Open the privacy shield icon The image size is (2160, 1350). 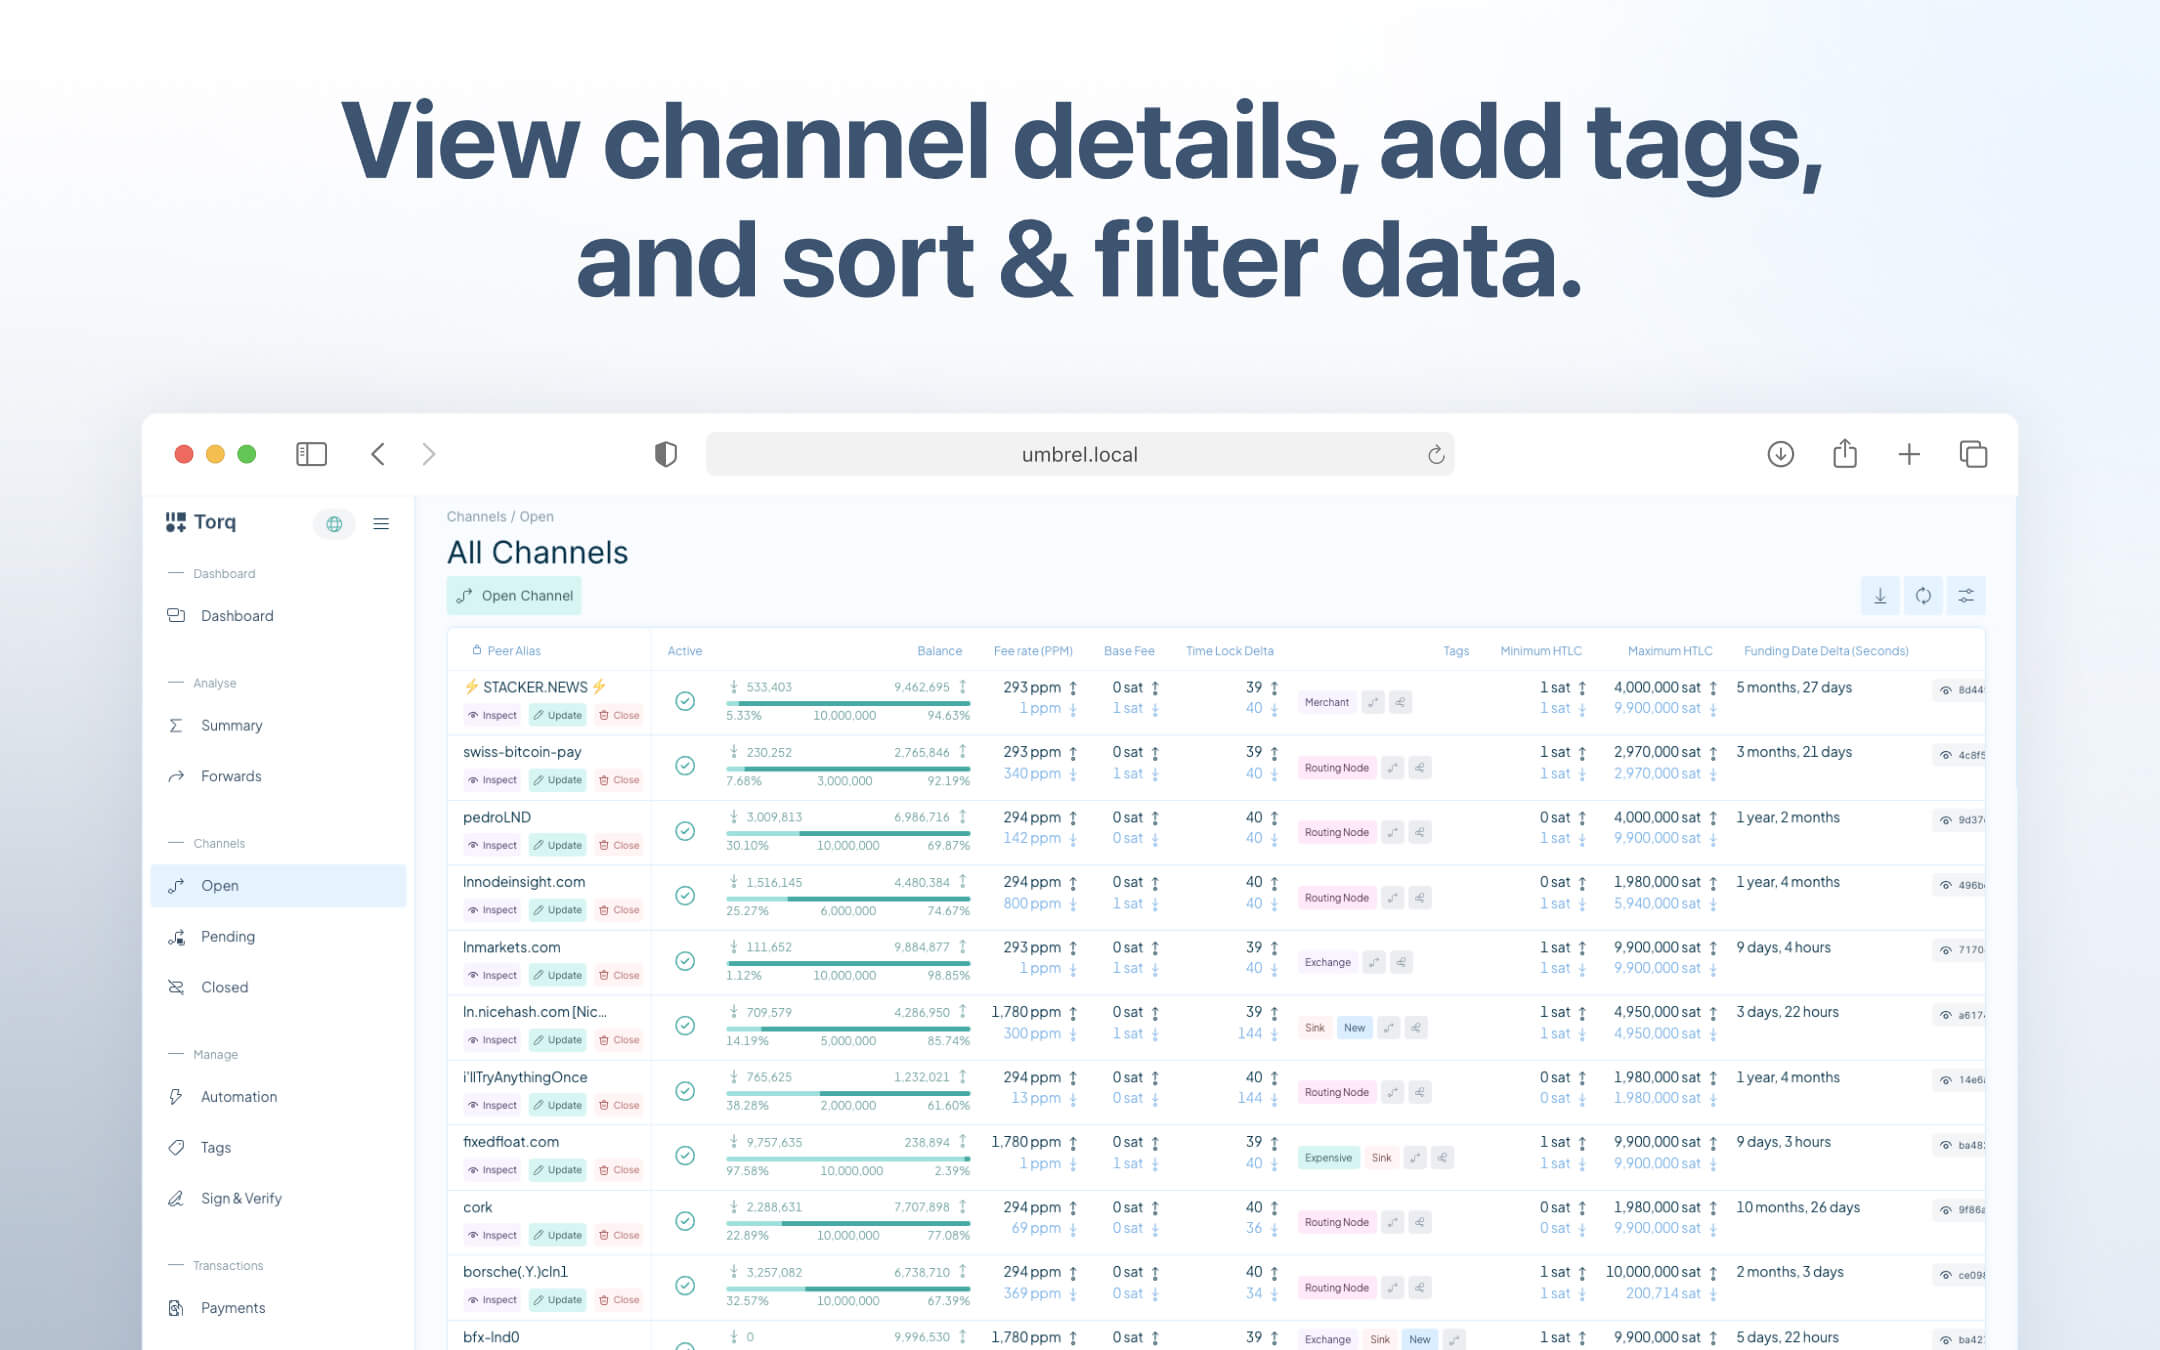[666, 454]
